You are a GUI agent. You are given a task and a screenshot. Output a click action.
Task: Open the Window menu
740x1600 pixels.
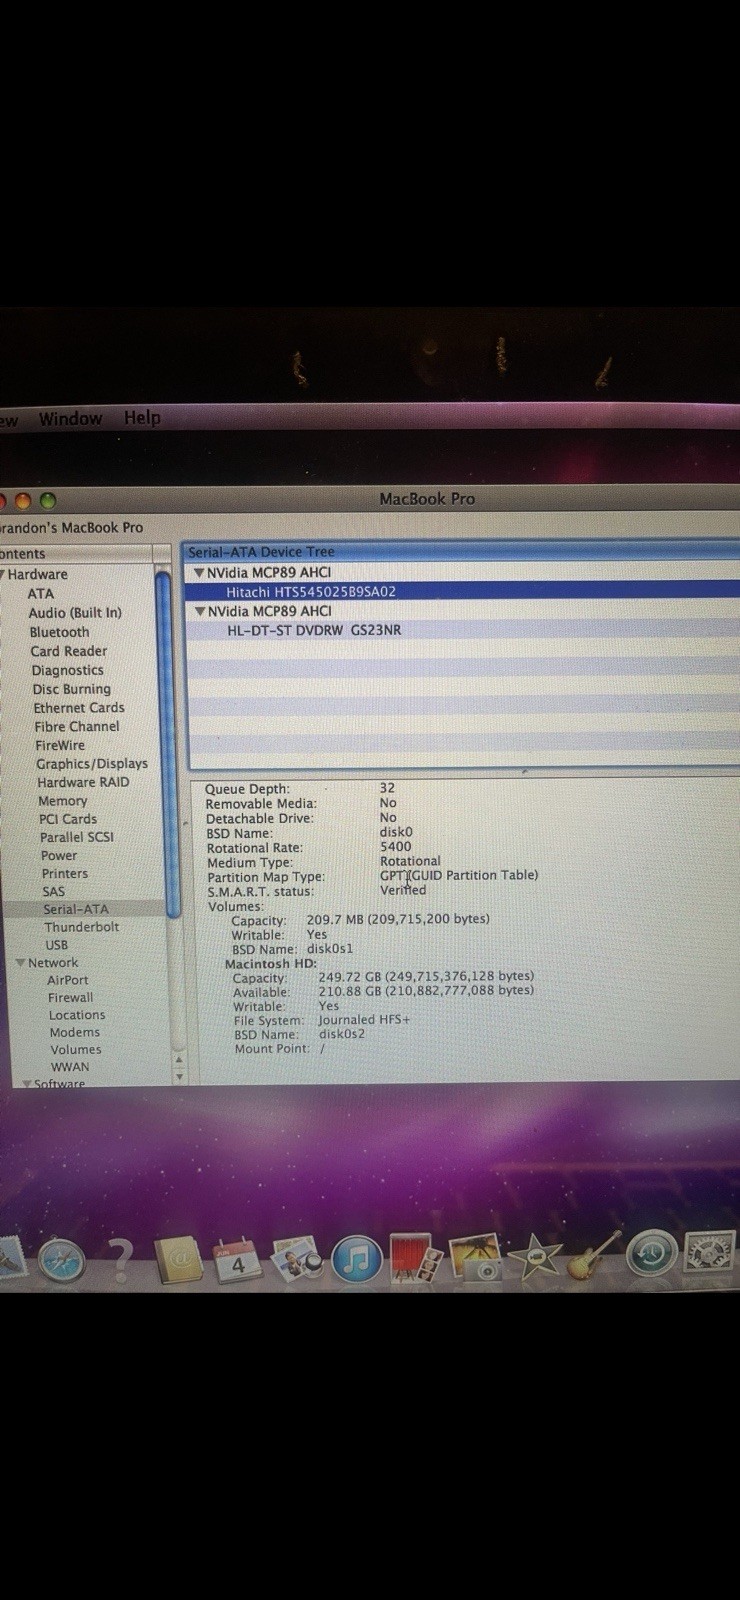point(70,418)
